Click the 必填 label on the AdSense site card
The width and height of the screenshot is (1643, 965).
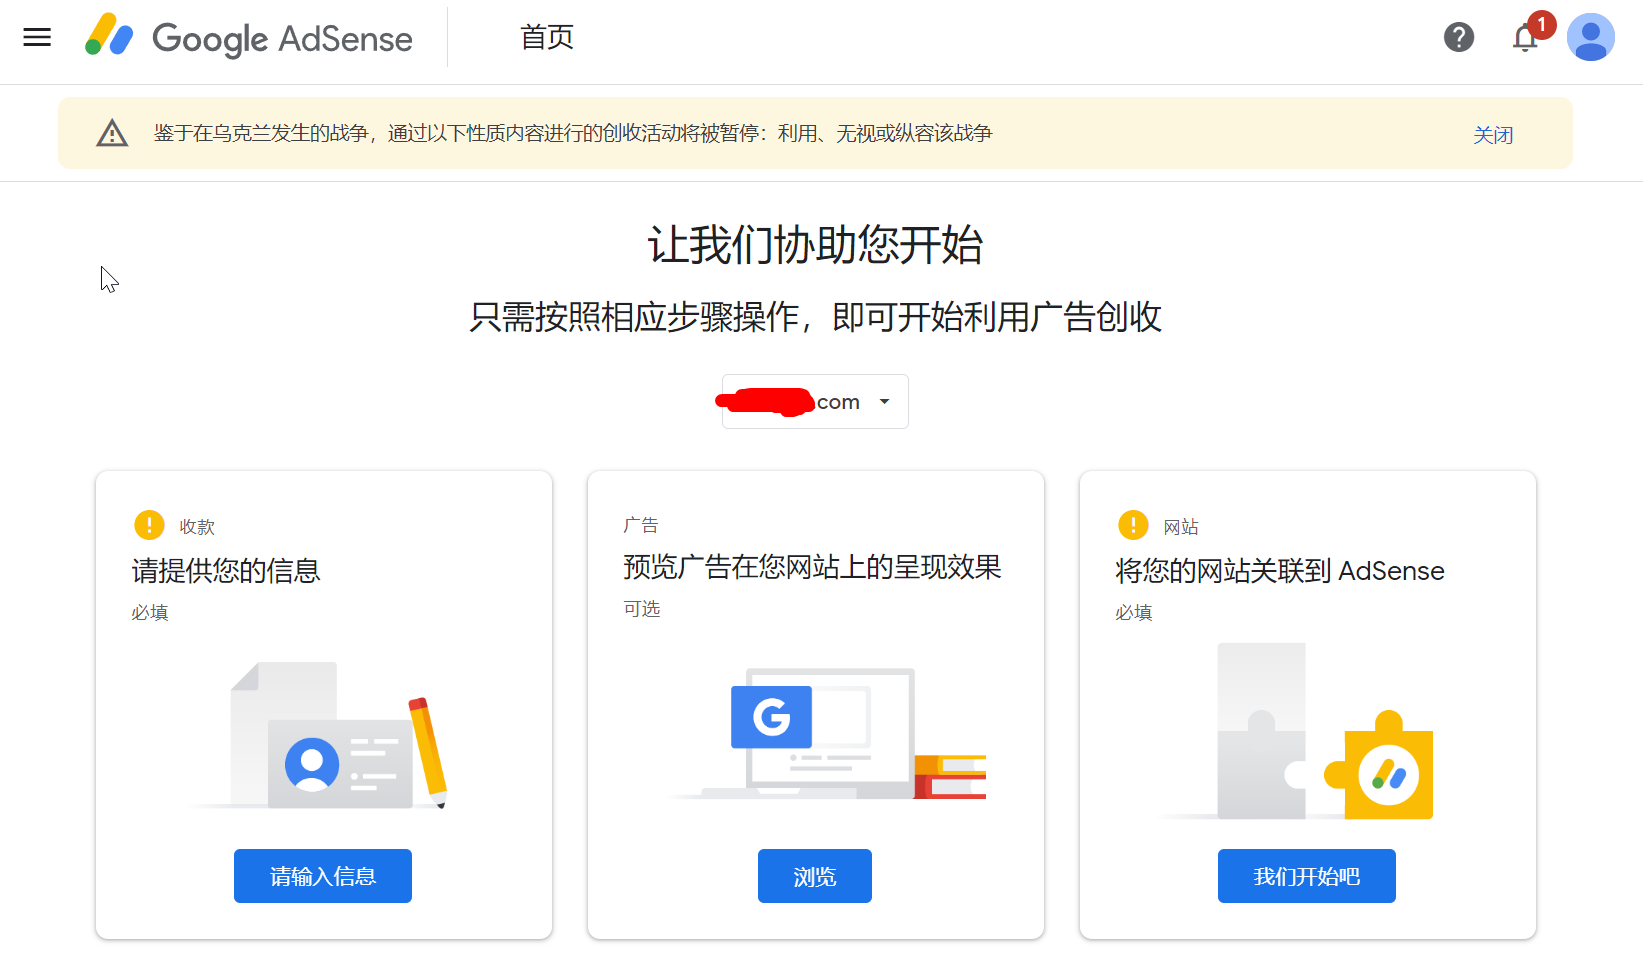[x=1134, y=612]
